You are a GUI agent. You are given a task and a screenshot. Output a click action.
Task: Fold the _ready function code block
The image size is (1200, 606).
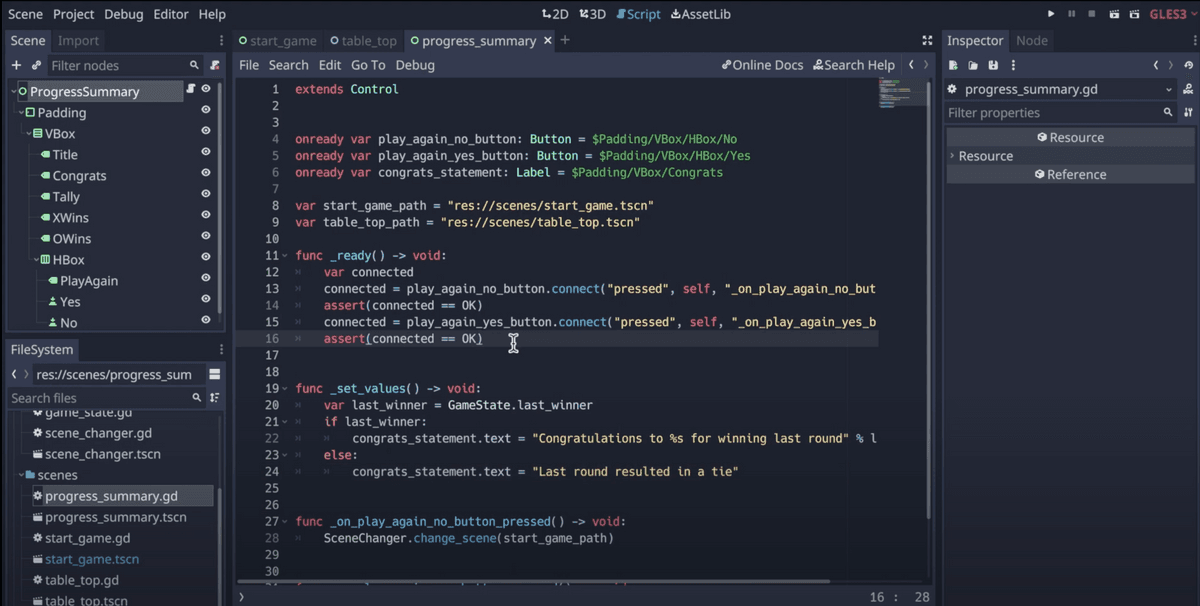(286, 255)
